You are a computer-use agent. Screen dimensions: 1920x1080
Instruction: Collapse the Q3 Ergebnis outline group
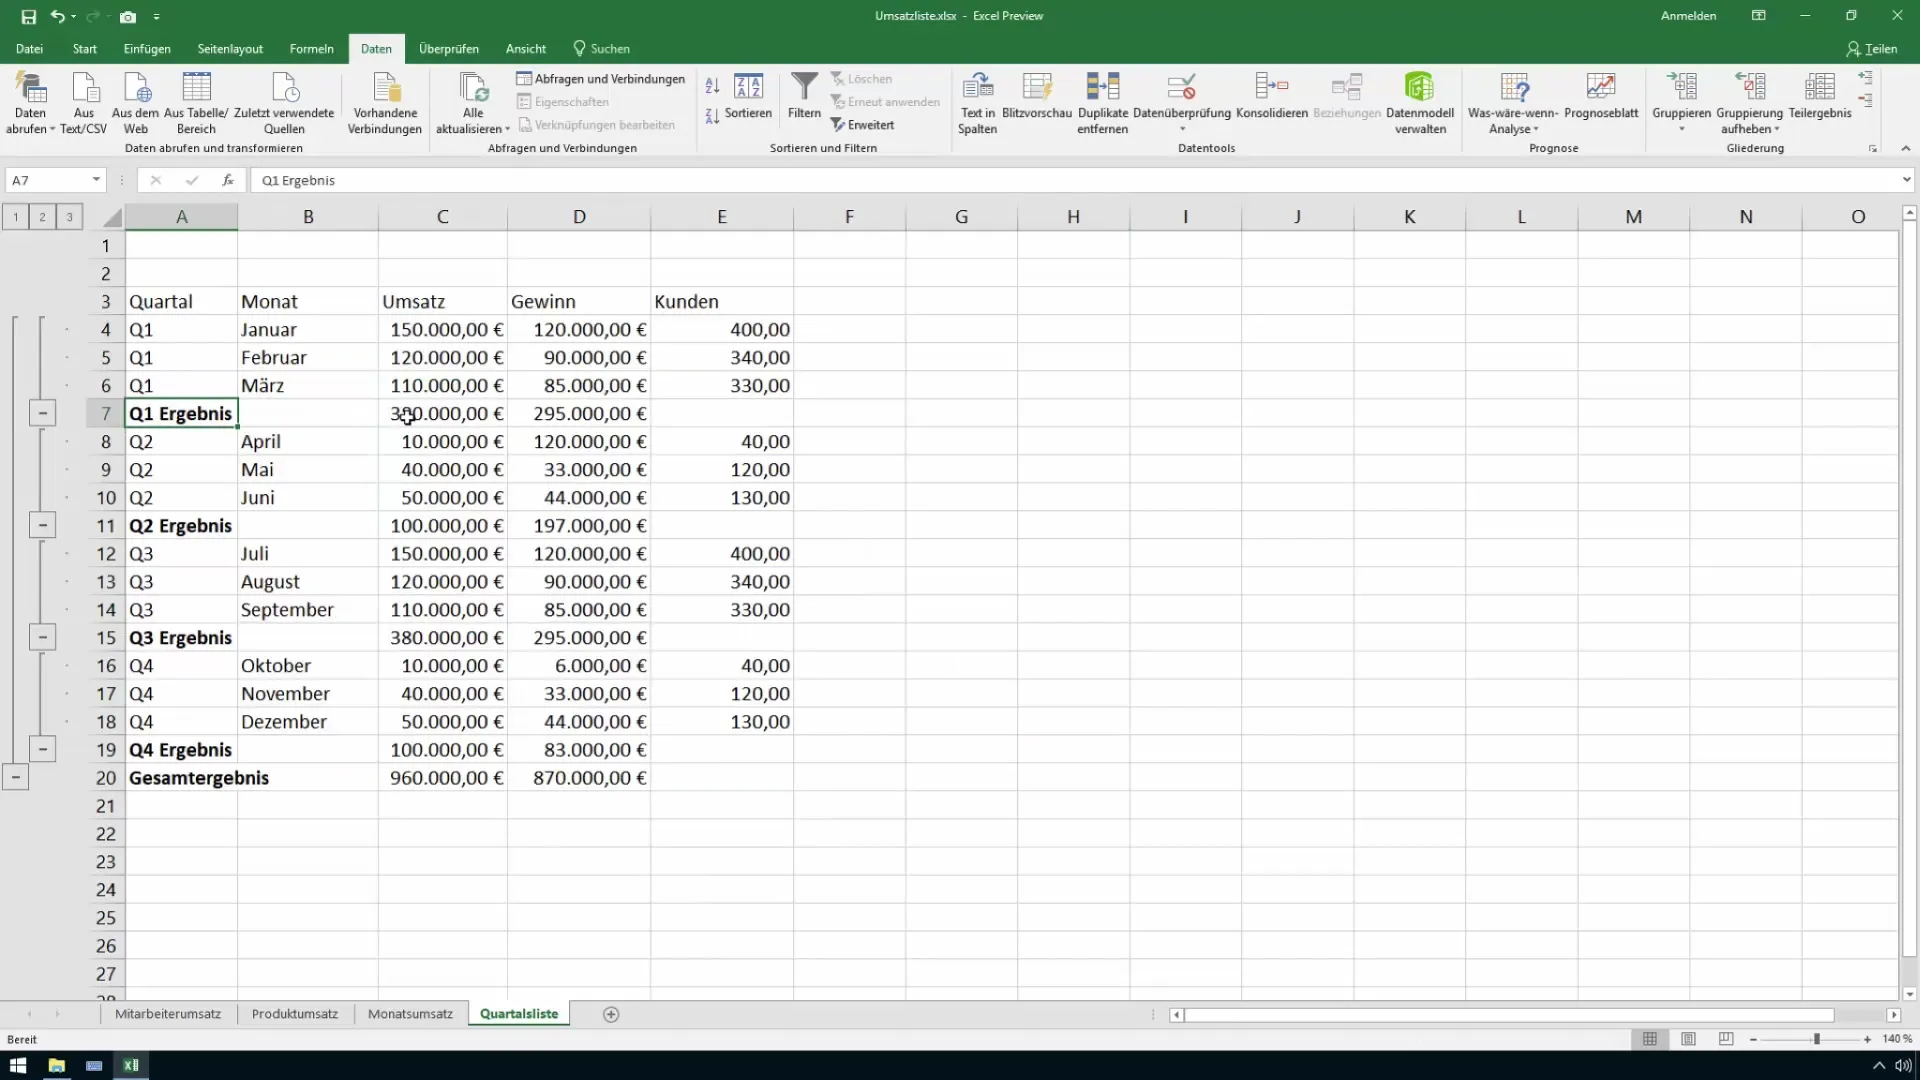42,637
